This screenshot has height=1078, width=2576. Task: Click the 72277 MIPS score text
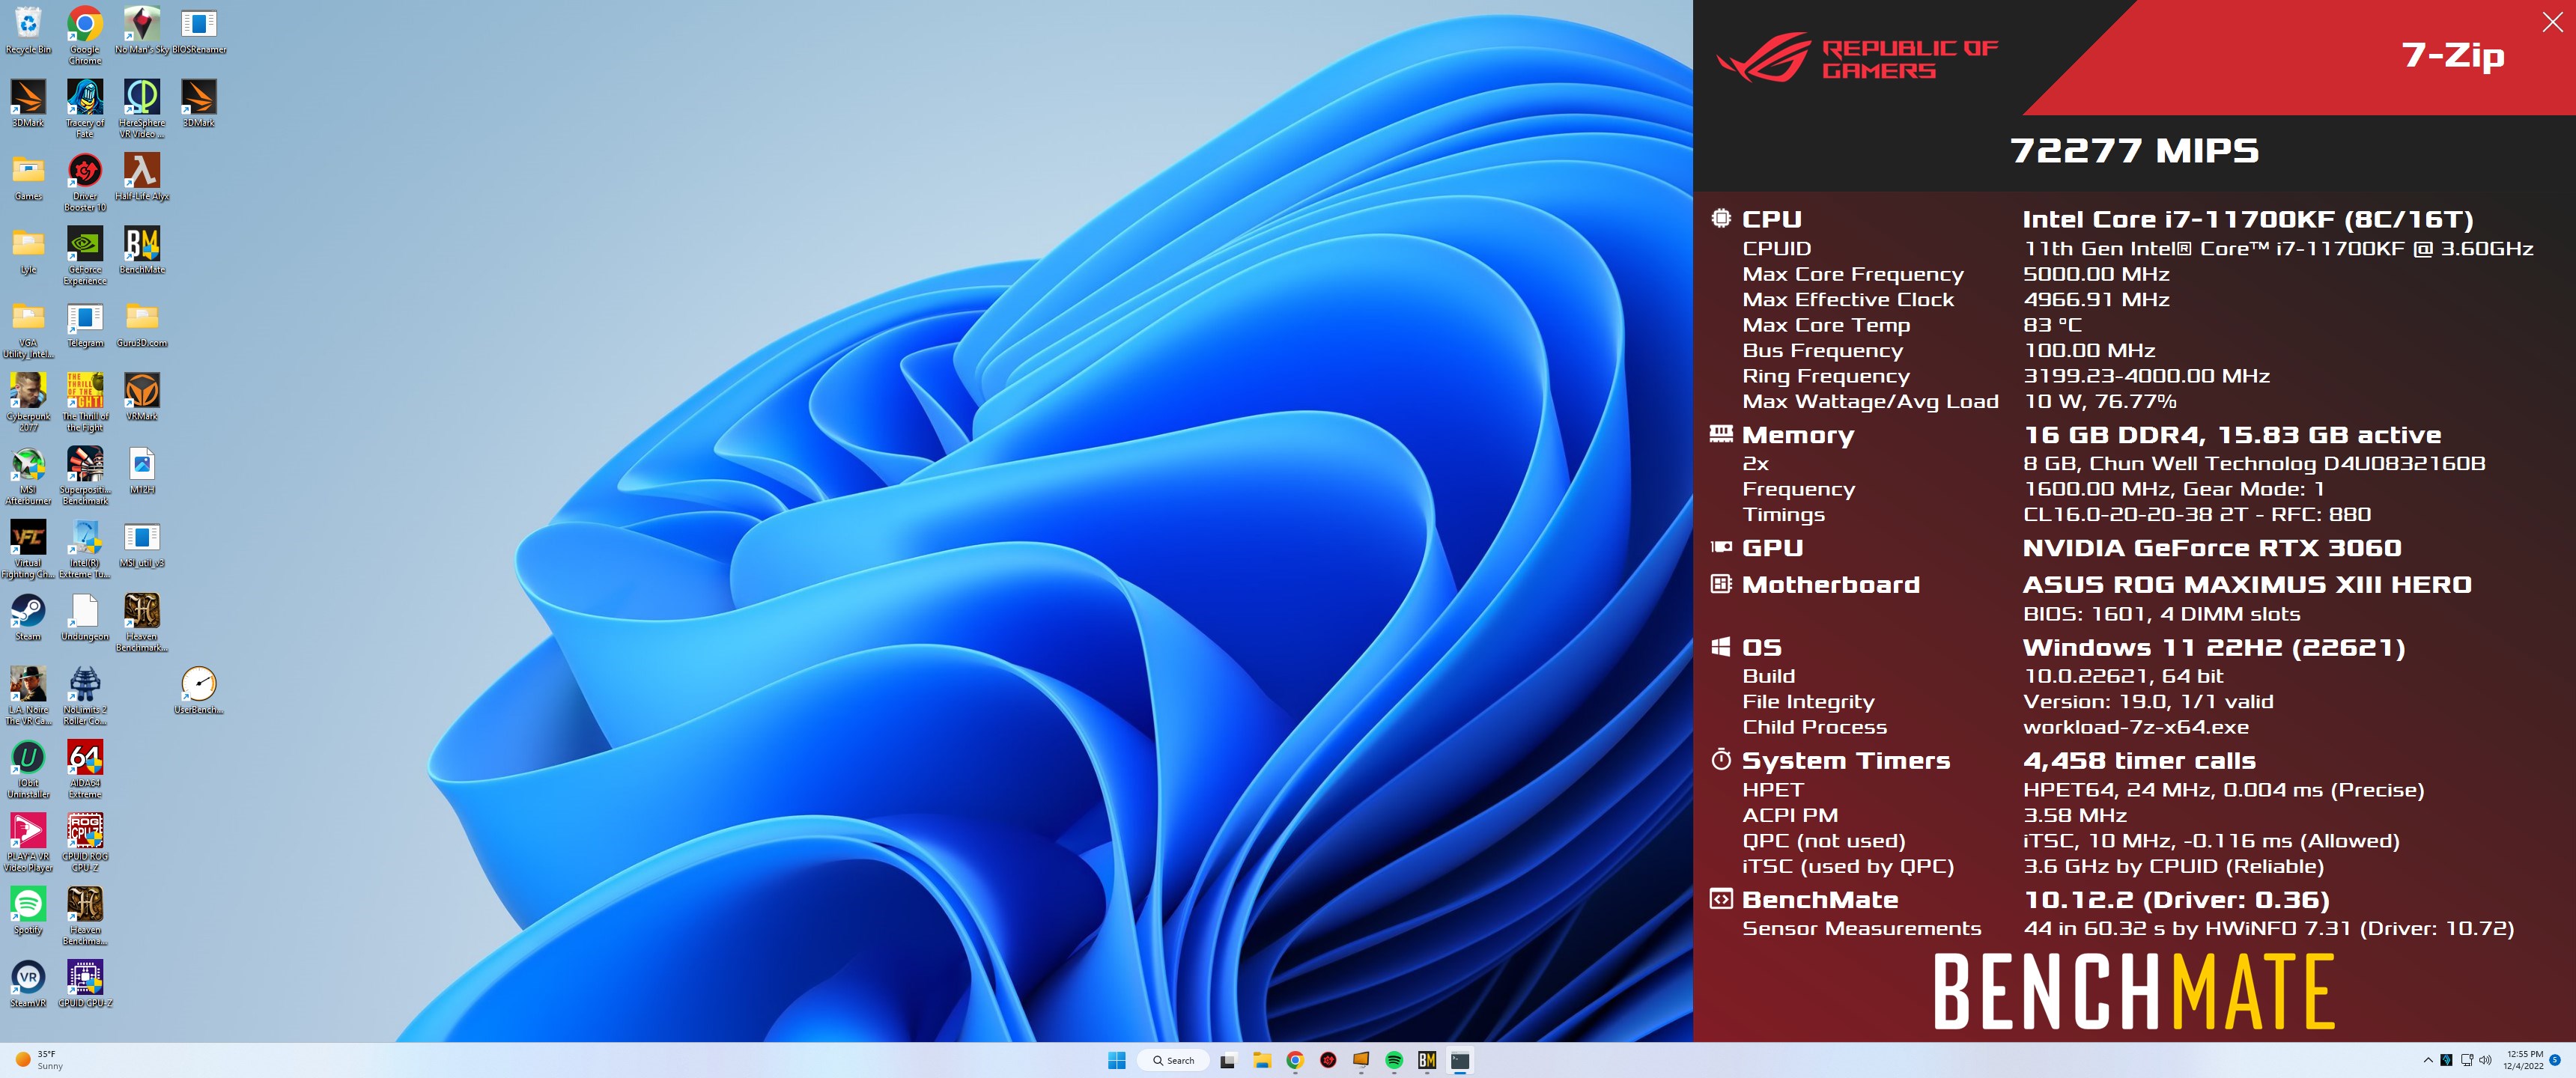click(x=2134, y=151)
